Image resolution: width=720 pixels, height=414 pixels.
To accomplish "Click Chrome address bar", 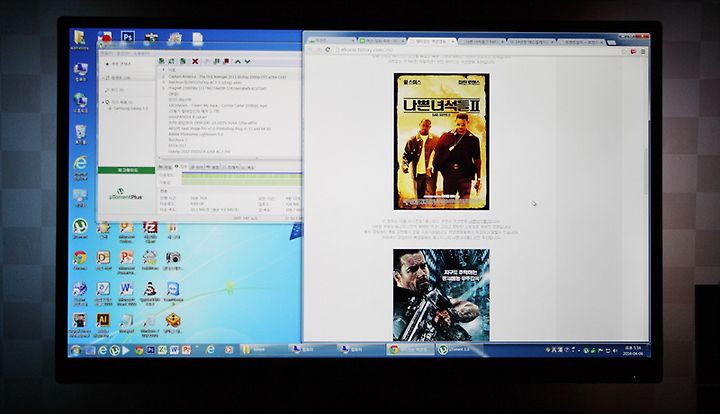I will [478, 50].
